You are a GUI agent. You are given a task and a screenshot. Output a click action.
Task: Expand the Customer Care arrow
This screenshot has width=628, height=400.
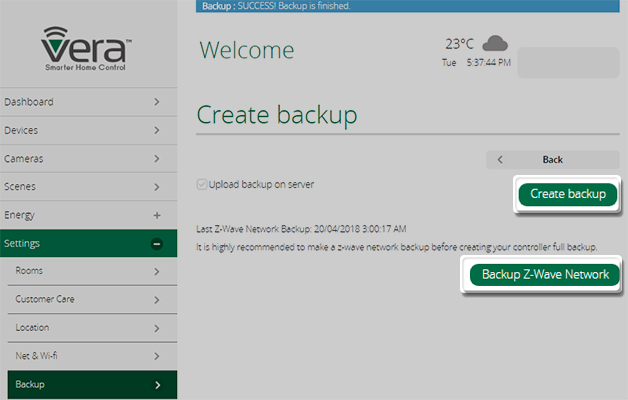(x=157, y=299)
